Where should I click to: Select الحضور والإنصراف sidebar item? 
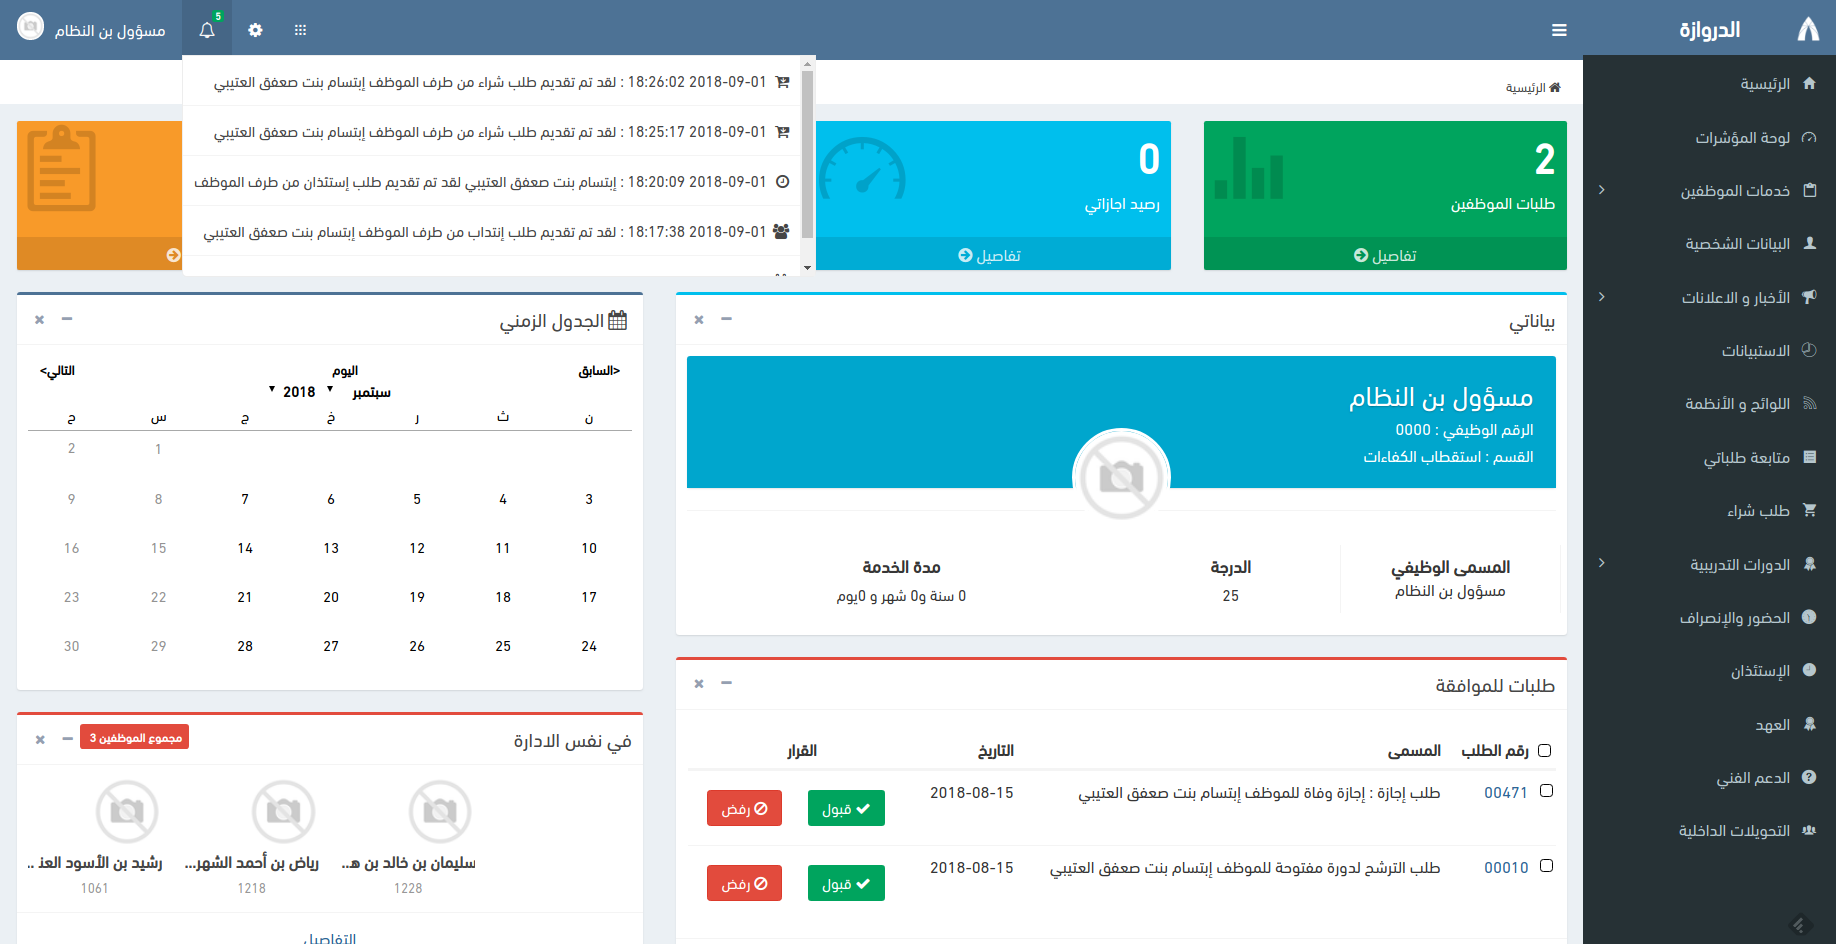click(1735, 618)
